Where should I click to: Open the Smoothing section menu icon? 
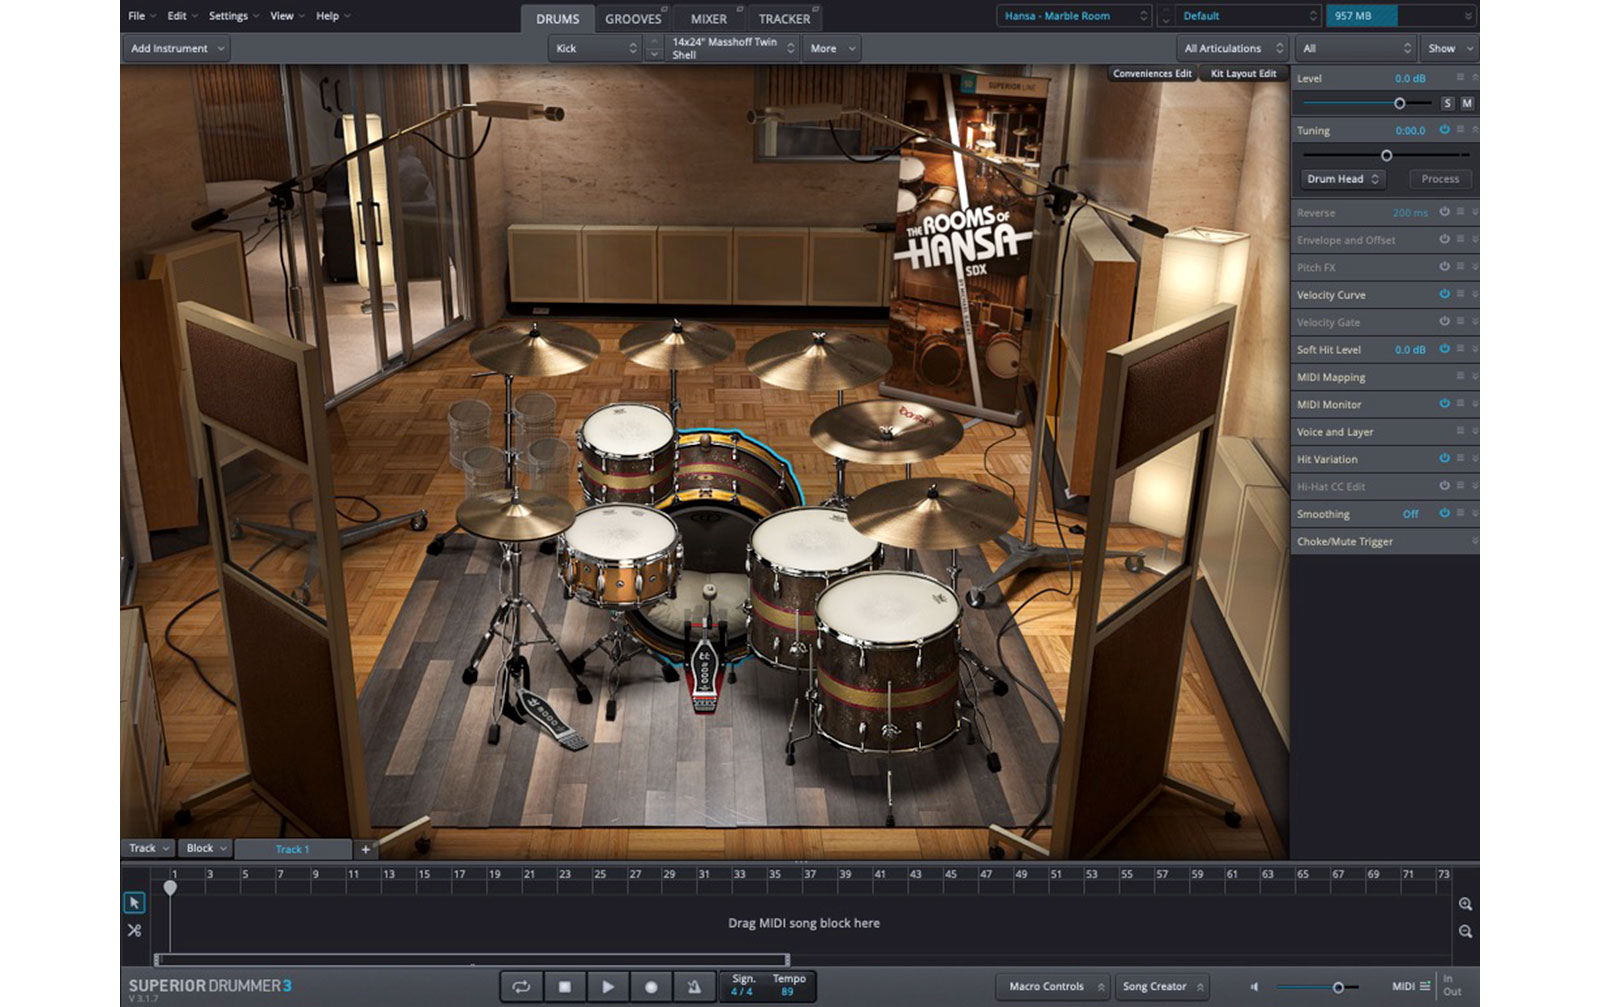[1460, 513]
